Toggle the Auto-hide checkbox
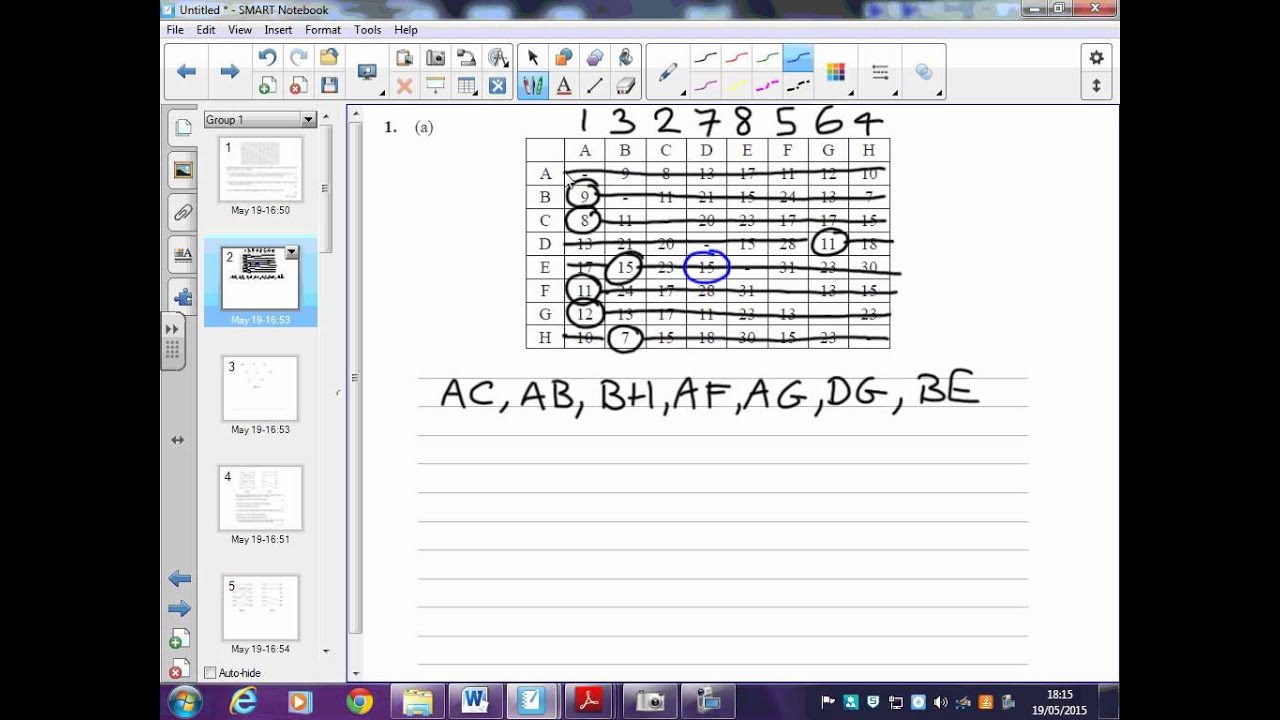1280x720 pixels. (210, 673)
